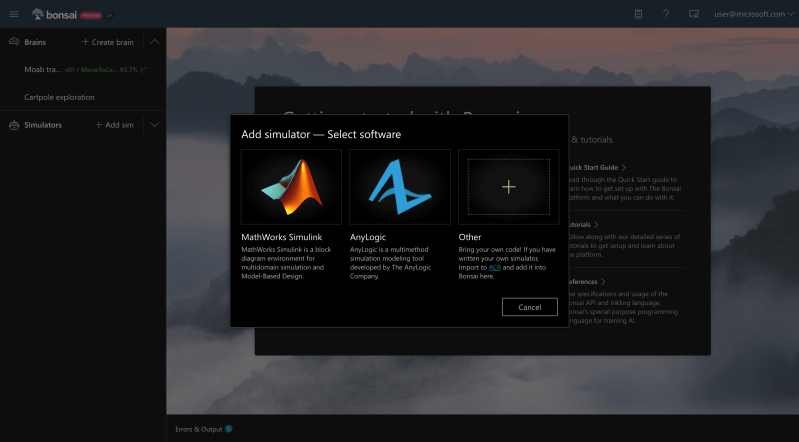Click the bonsai tree logo

point(37,14)
